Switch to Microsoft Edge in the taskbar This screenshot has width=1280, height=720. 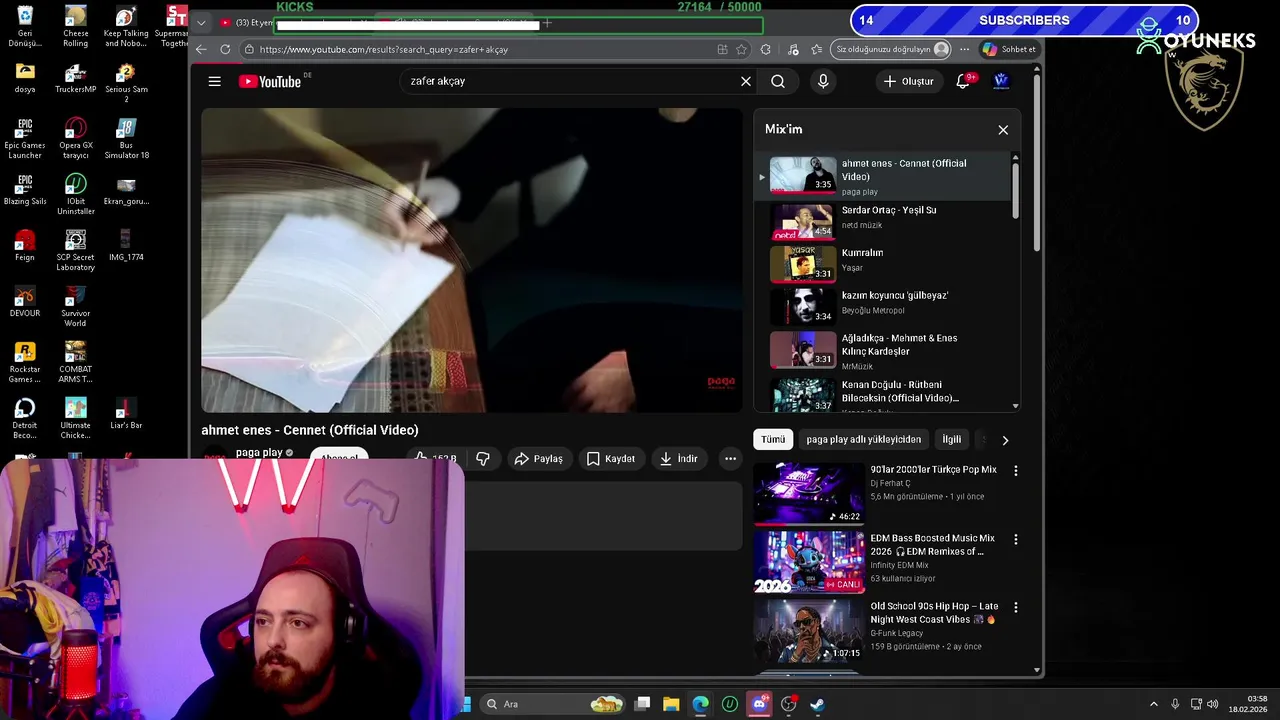700,704
